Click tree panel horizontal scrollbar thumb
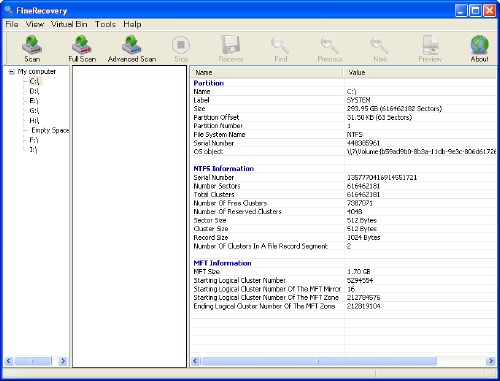 [x=33, y=361]
